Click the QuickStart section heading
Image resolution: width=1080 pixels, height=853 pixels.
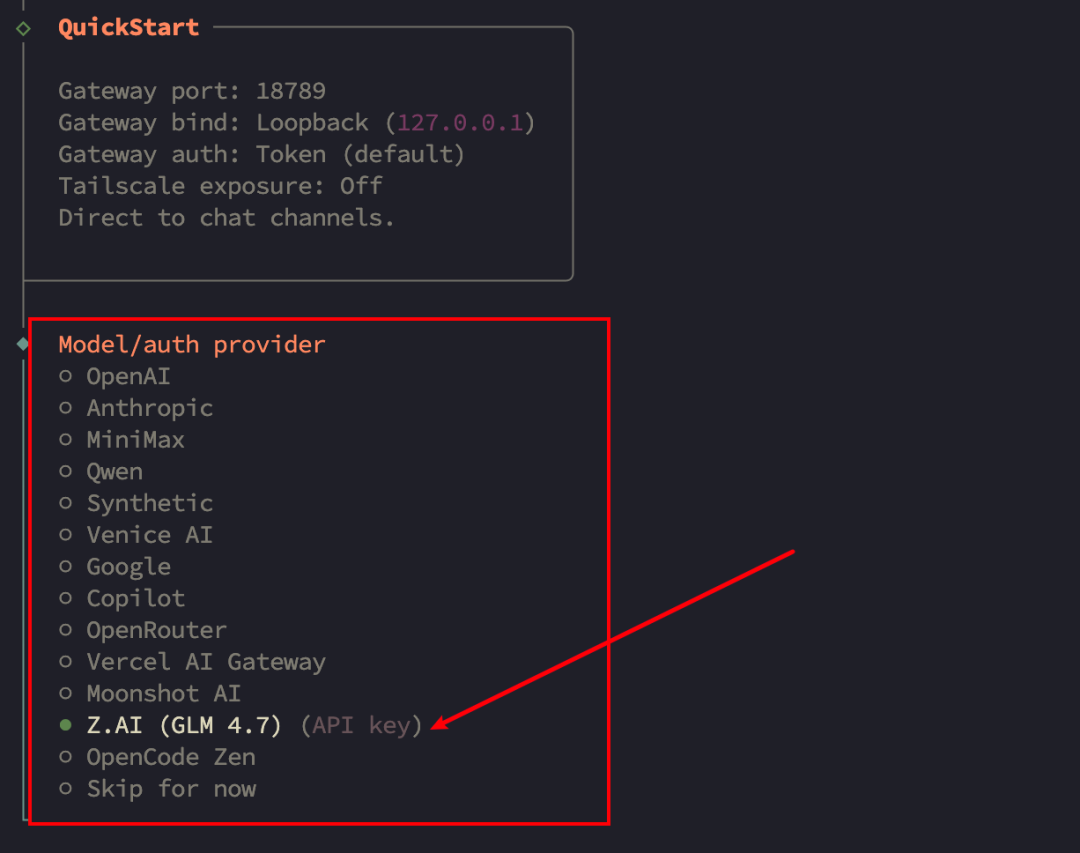click(x=128, y=28)
